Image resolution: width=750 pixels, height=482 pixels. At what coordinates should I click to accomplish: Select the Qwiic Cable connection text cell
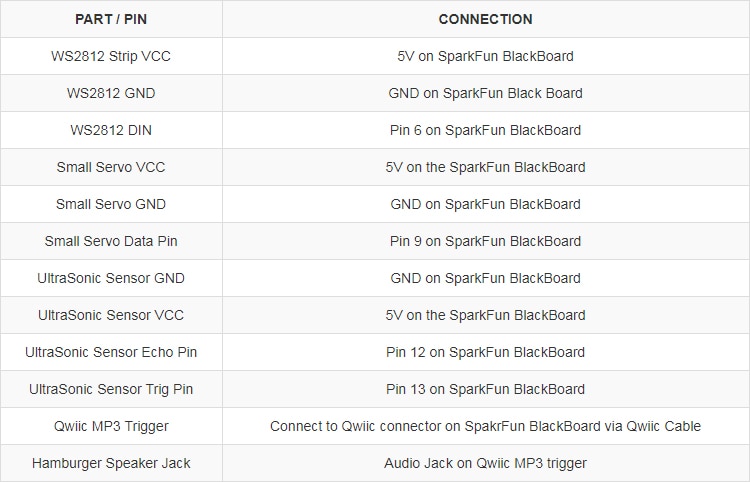pos(485,426)
